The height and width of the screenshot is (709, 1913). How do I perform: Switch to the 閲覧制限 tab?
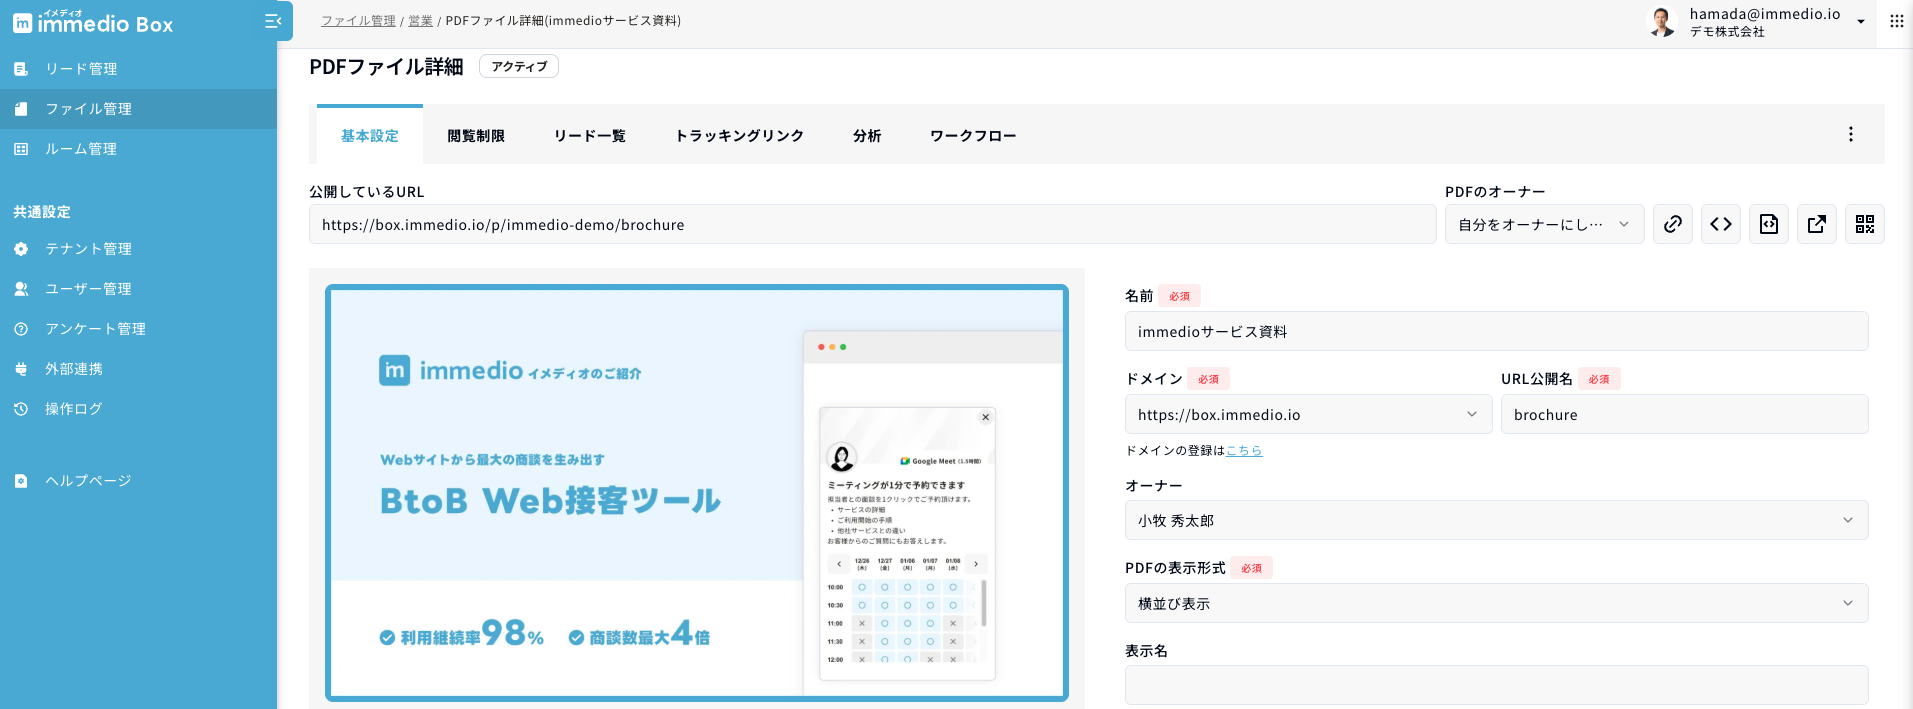click(x=476, y=136)
